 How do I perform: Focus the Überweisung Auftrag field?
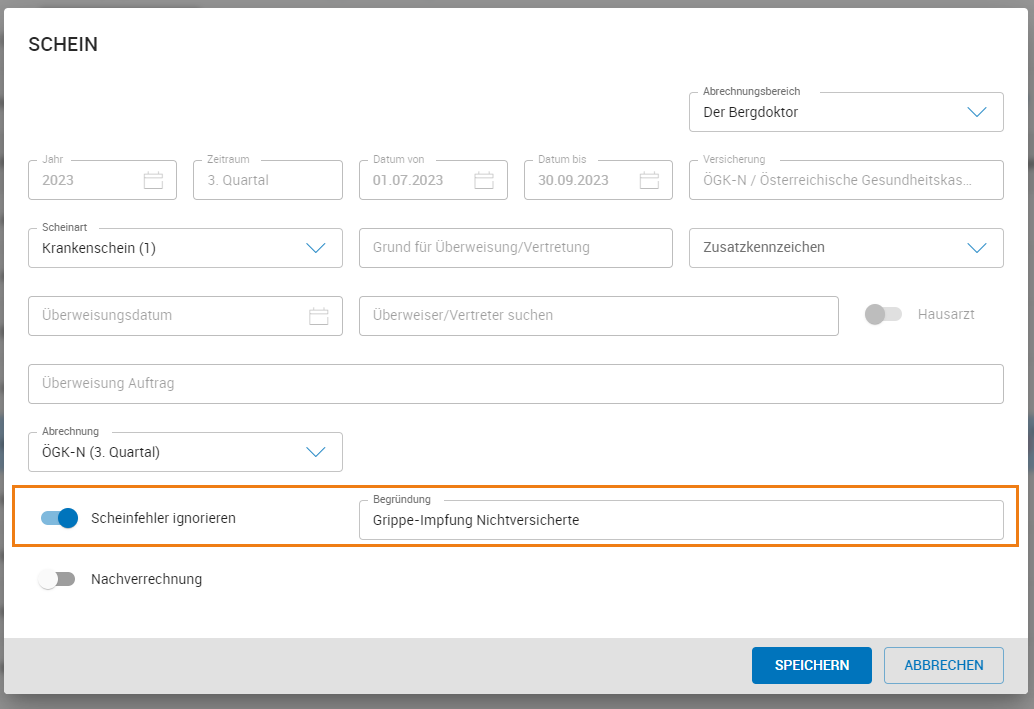point(516,384)
